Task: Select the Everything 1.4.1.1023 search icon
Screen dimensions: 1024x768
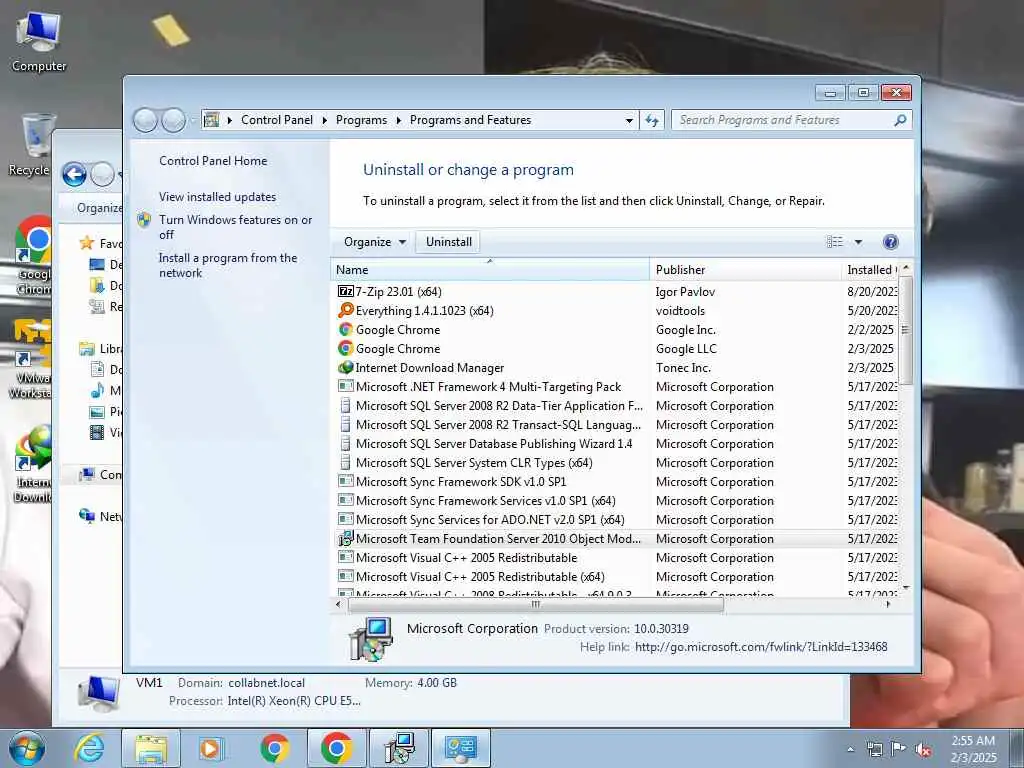Action: pyautogui.click(x=345, y=310)
